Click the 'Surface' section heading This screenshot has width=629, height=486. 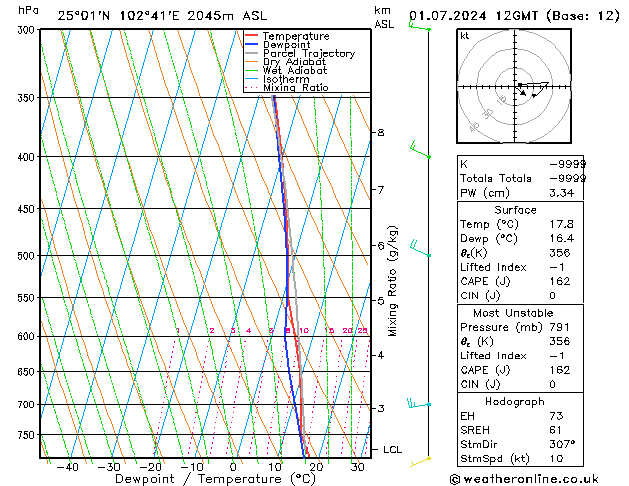[x=515, y=210]
